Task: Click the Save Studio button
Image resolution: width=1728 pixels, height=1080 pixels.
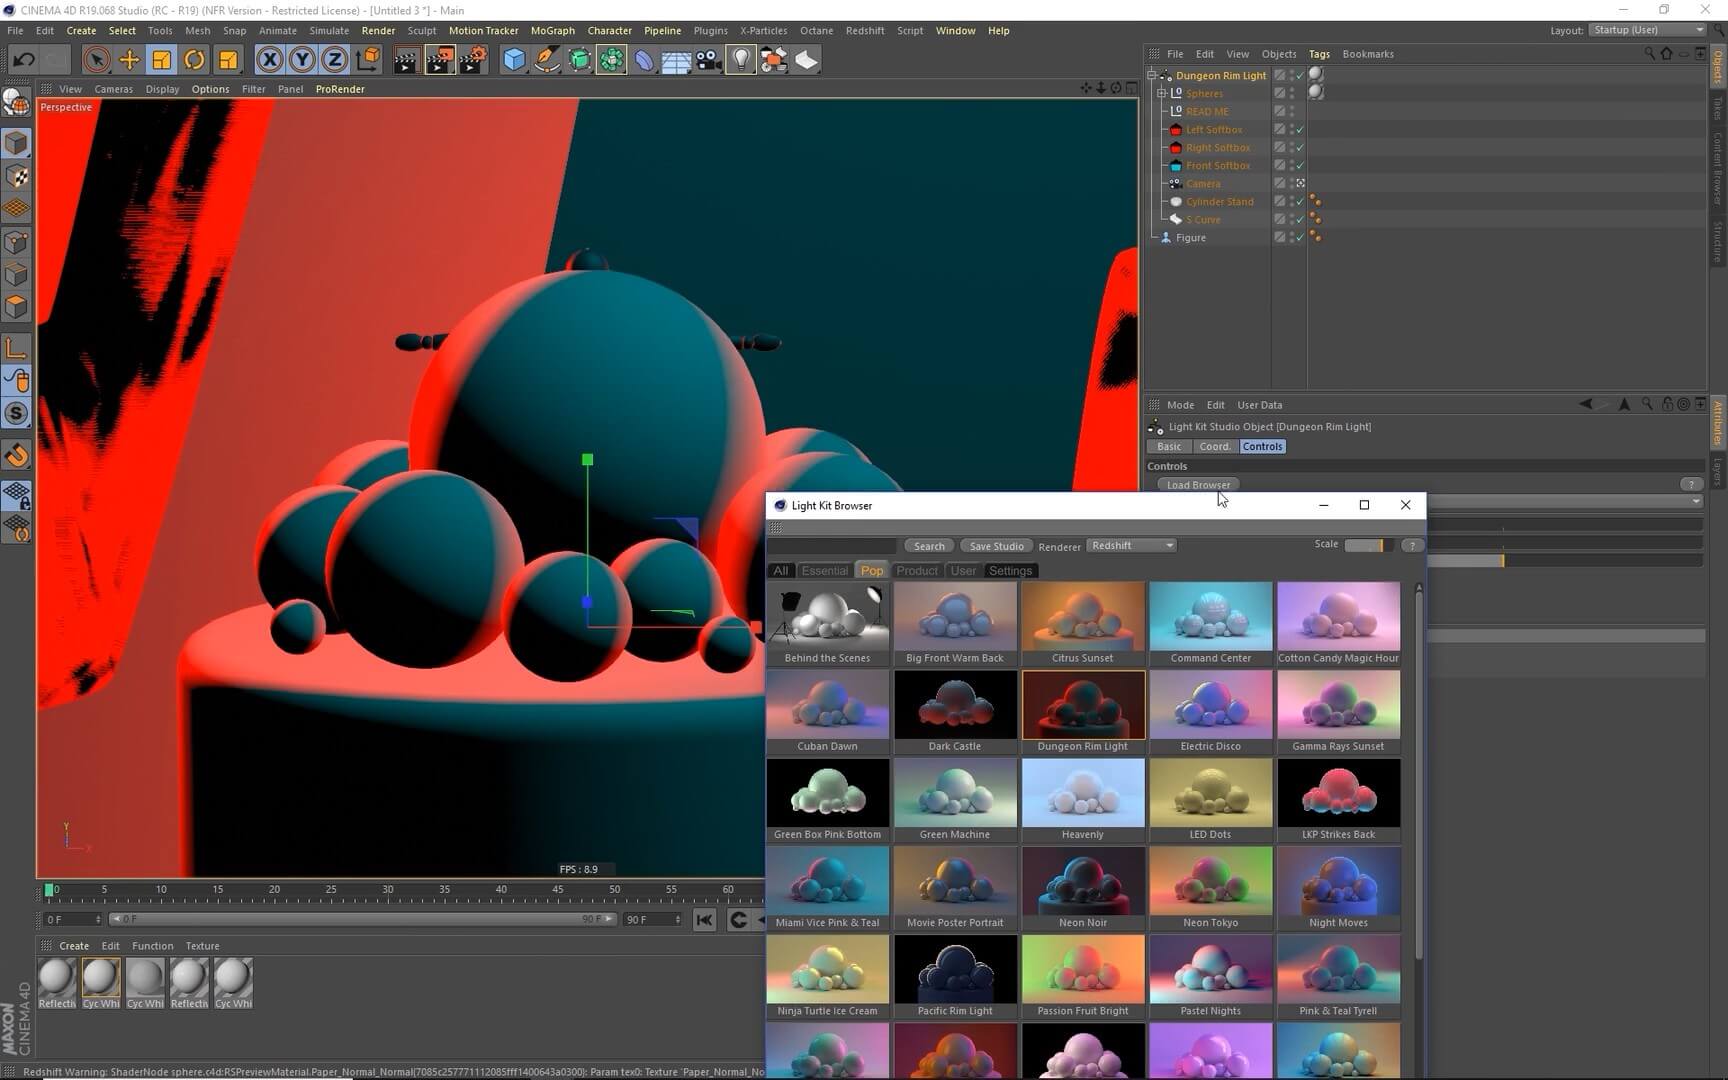Action: [x=996, y=546]
